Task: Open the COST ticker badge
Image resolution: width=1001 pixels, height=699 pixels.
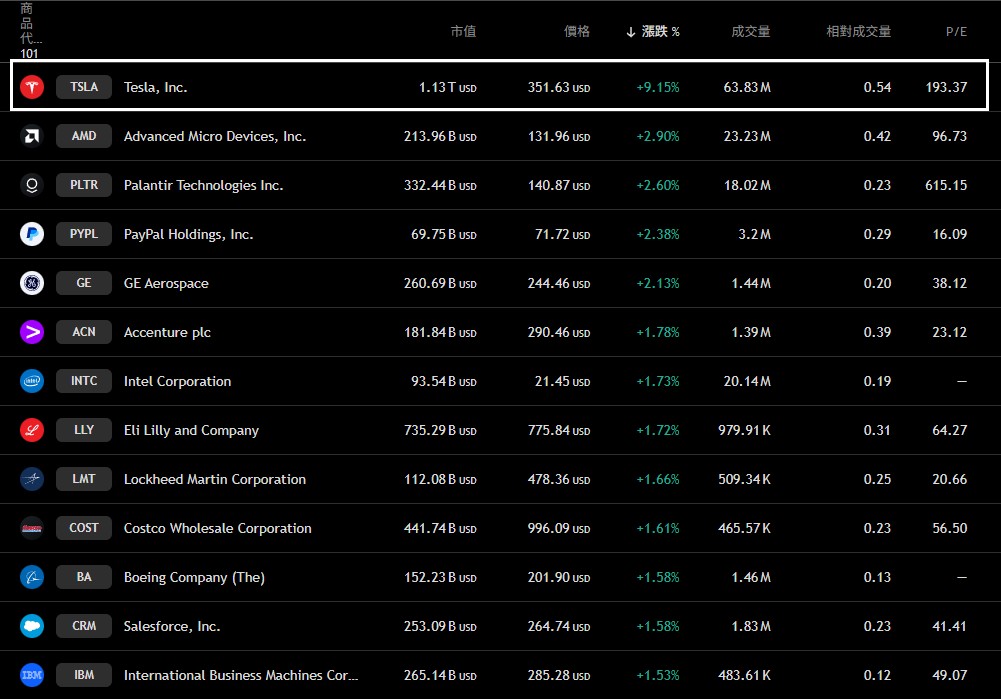Action: point(84,528)
